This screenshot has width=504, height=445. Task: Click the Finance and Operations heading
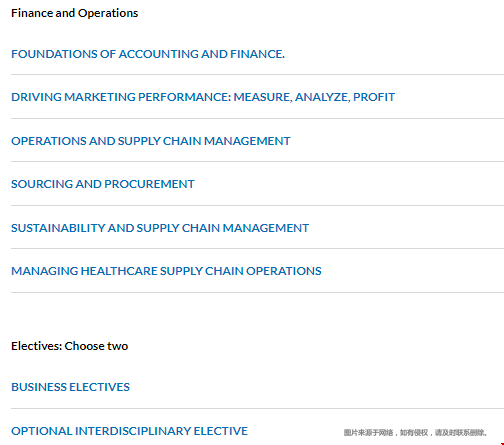pos(74,13)
